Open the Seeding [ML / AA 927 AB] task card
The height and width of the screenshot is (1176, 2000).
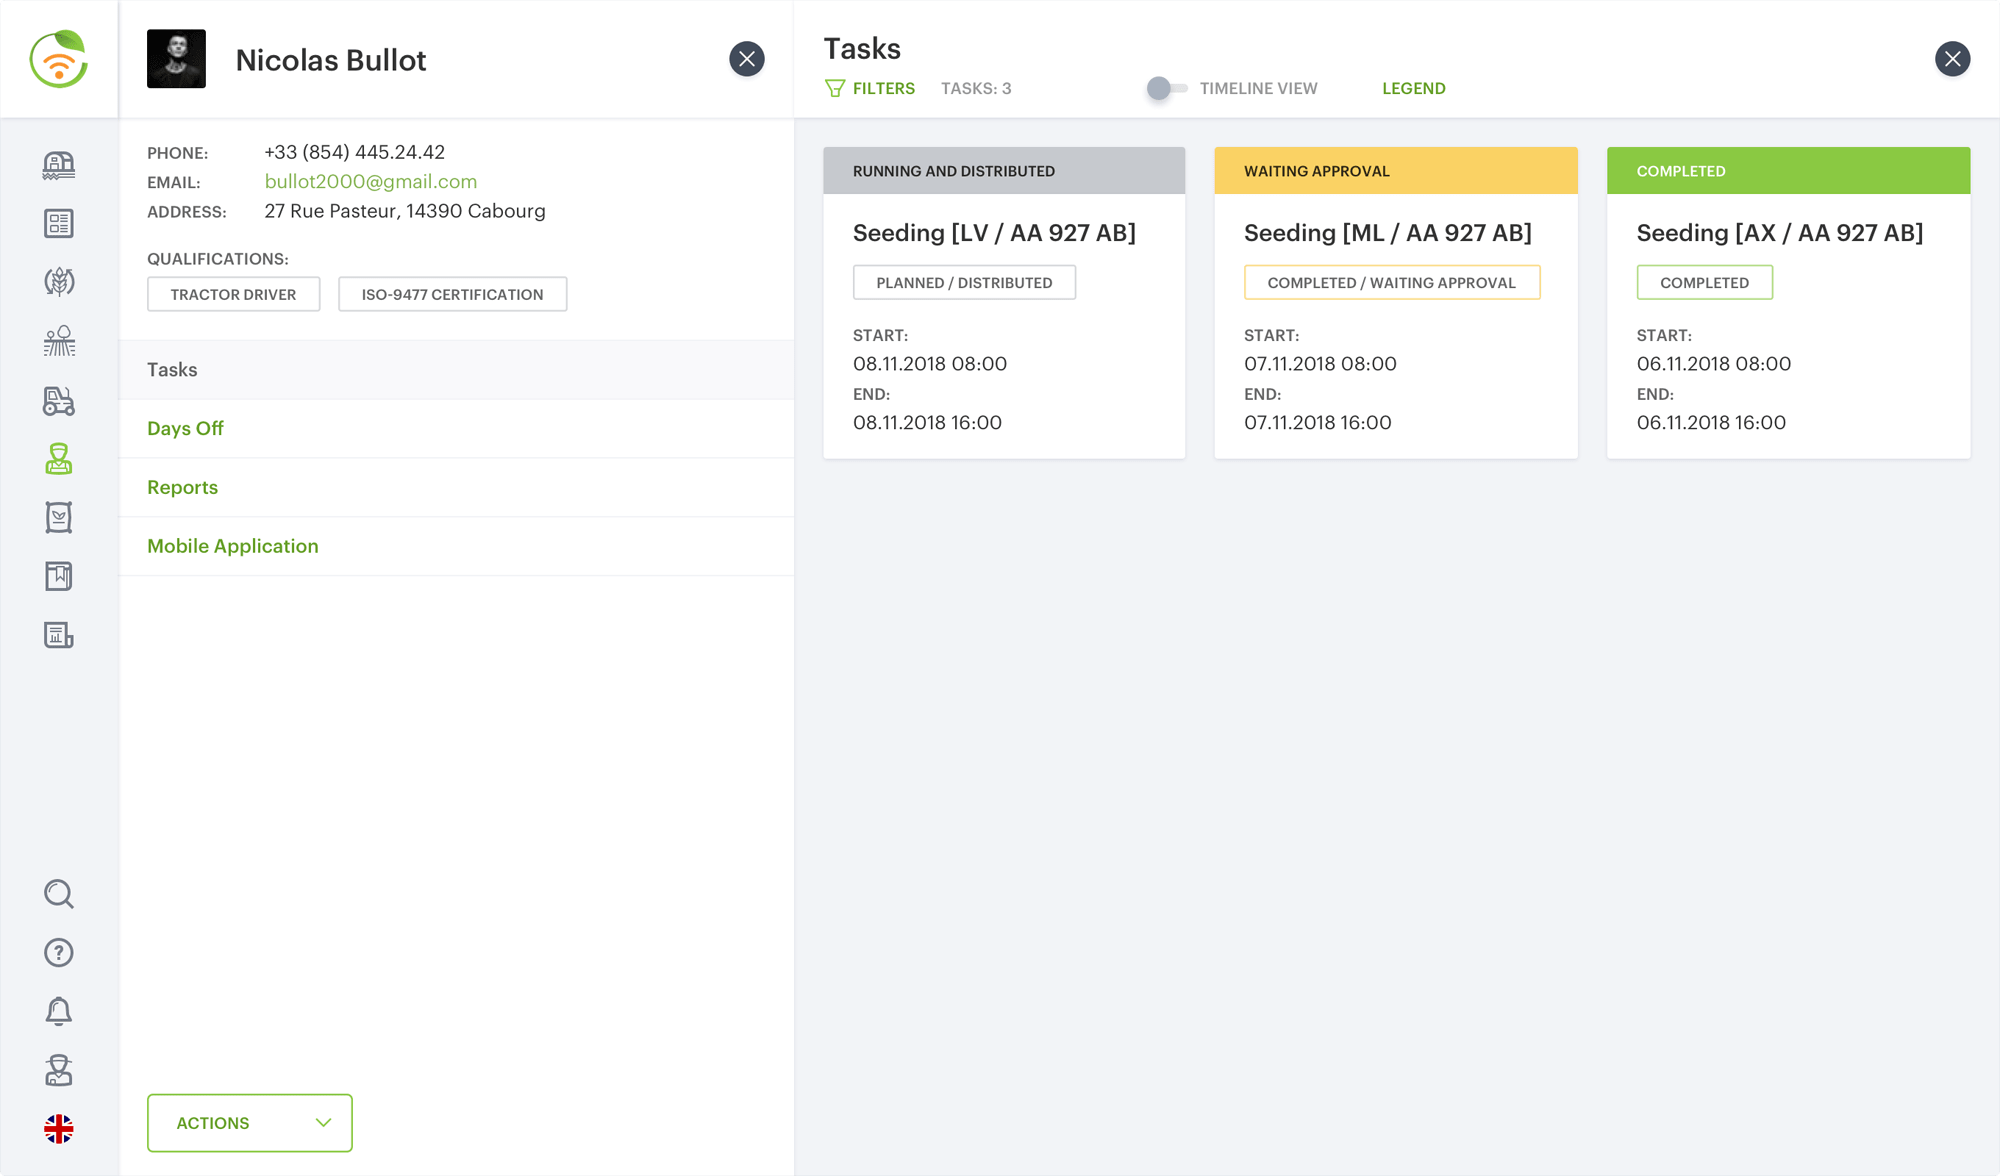click(x=1387, y=233)
